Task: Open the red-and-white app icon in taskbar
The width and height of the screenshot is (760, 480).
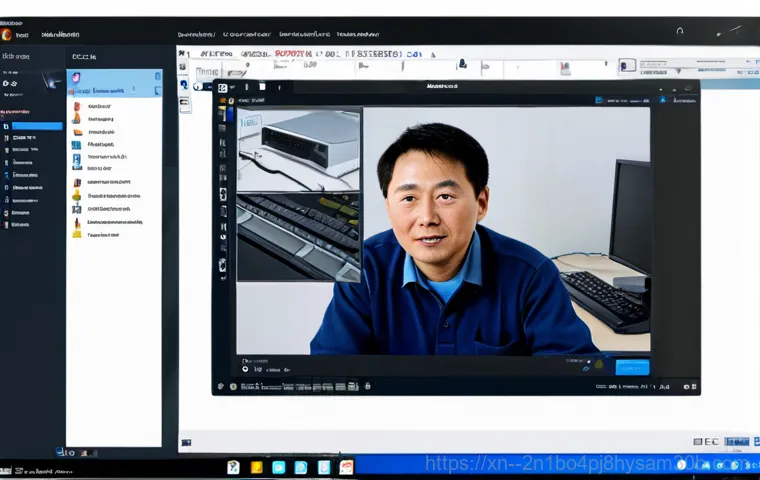Action: pyautogui.click(x=346, y=467)
